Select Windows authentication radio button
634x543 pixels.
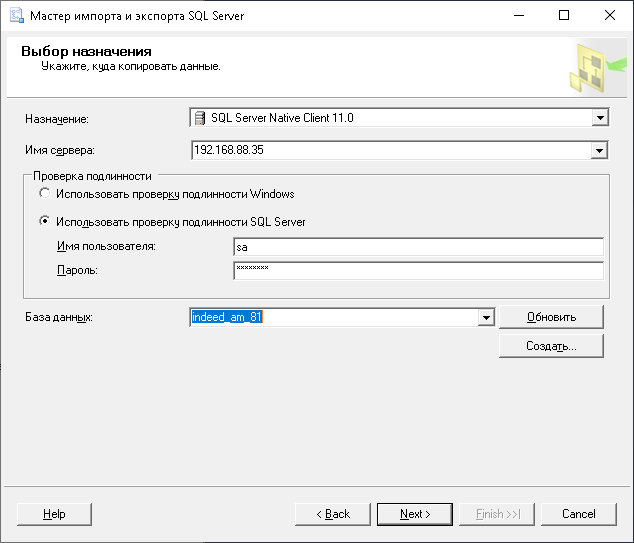(44, 194)
